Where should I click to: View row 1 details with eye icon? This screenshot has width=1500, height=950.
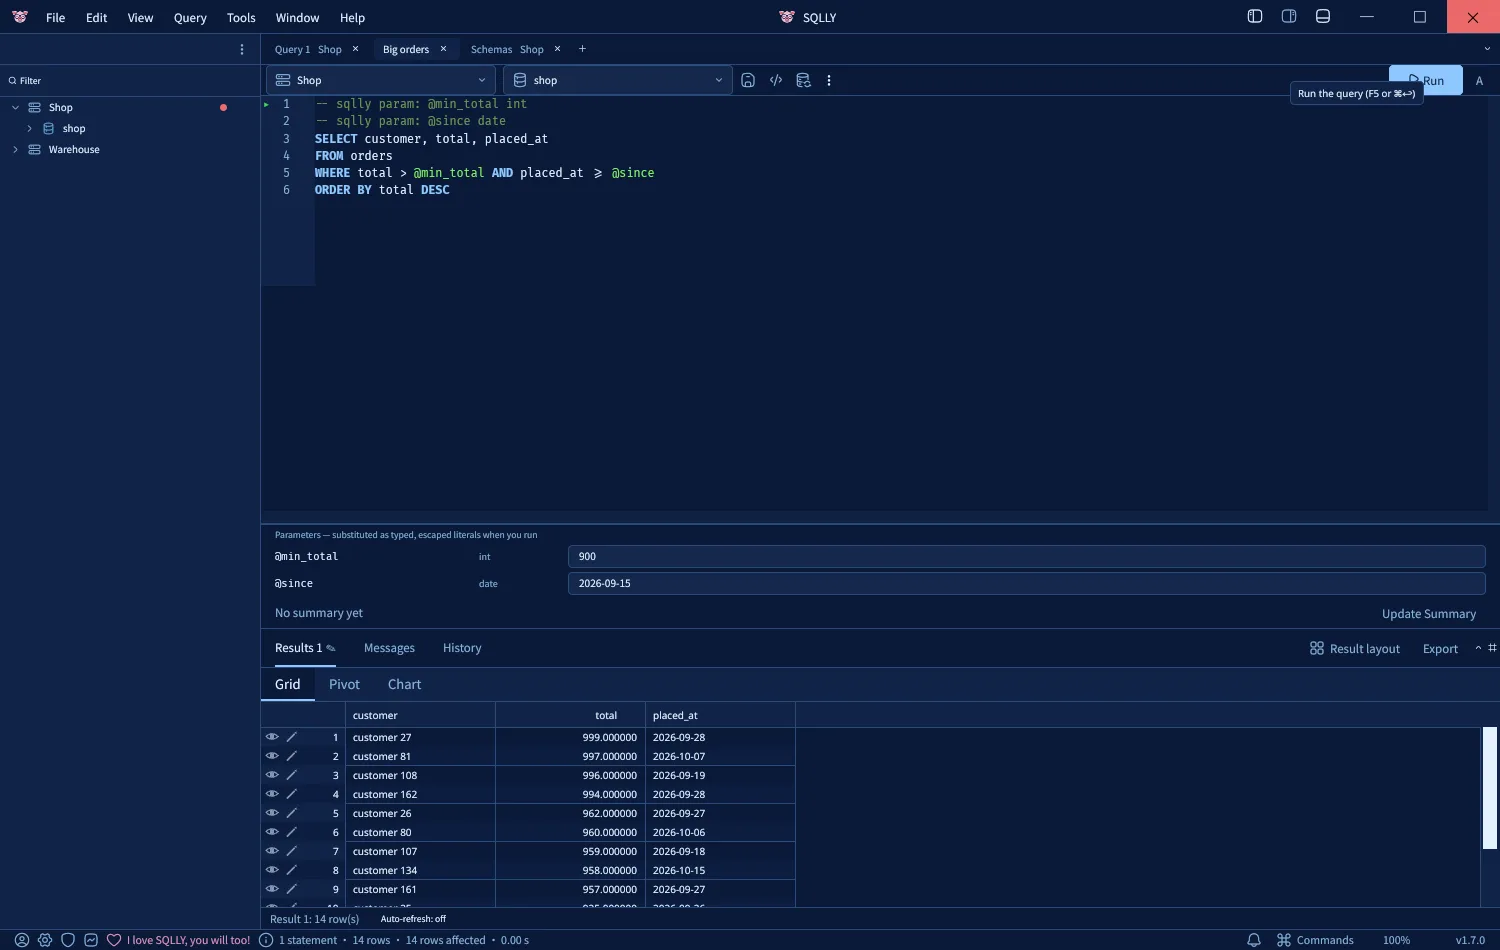[272, 737]
